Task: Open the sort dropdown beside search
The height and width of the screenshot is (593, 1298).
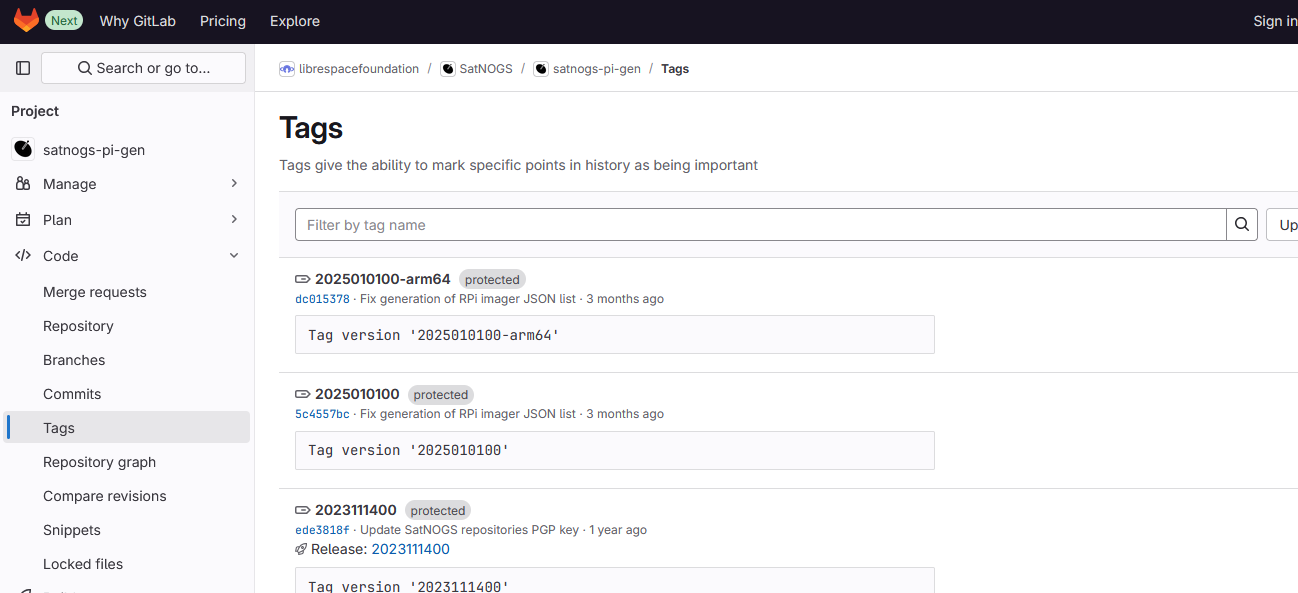Action: pyautogui.click(x=1282, y=225)
